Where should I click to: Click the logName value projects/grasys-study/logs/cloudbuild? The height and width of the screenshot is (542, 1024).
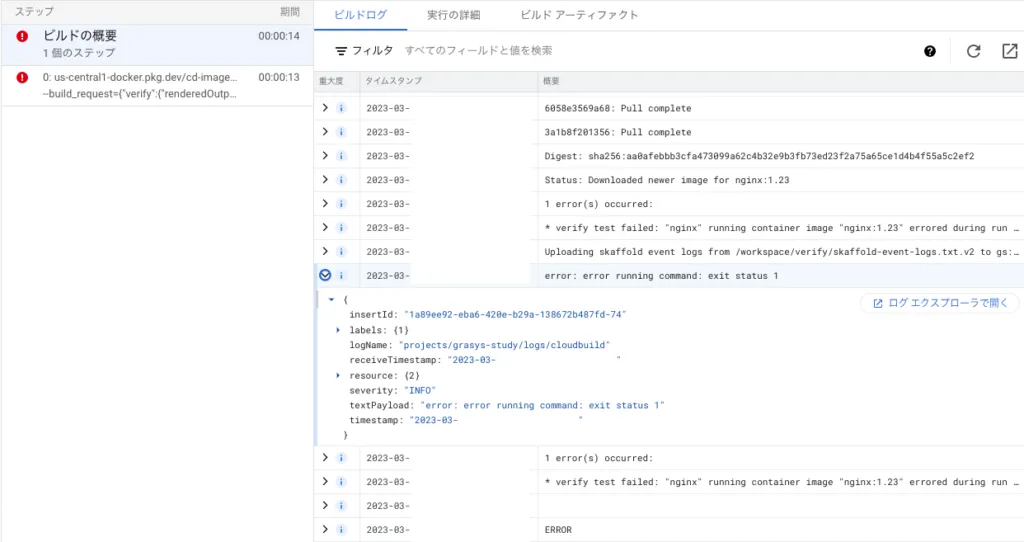click(x=504, y=345)
